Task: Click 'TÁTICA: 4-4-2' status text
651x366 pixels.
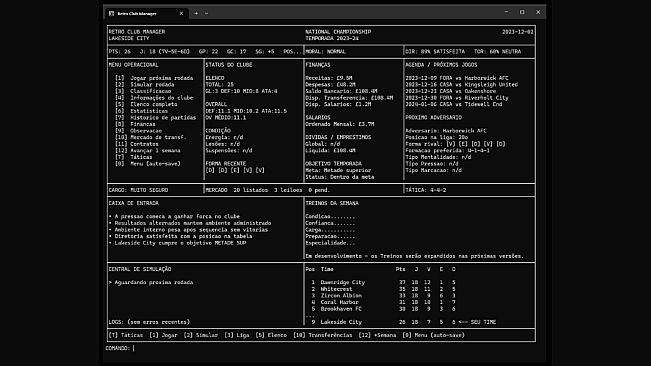Action: tap(426, 190)
